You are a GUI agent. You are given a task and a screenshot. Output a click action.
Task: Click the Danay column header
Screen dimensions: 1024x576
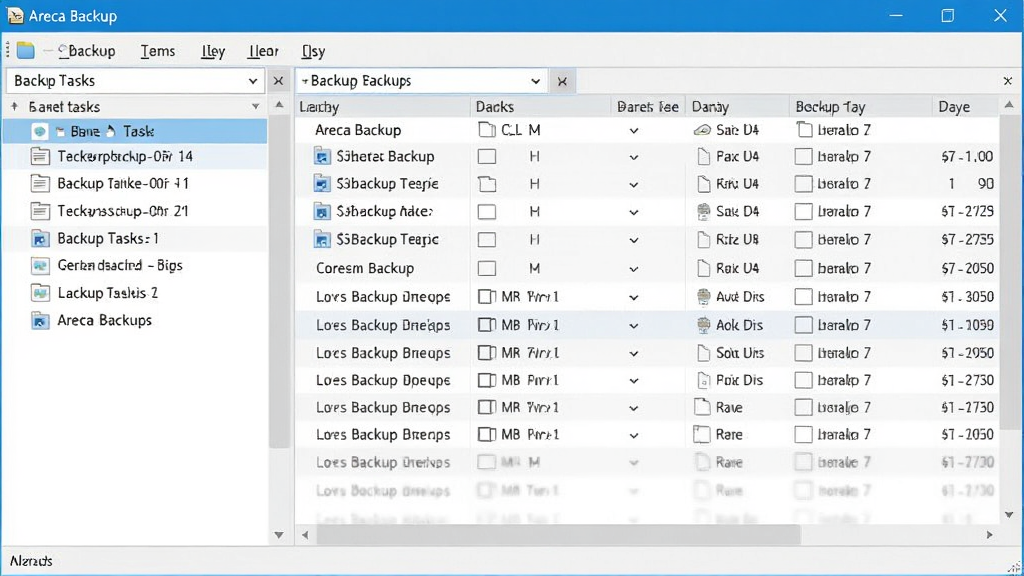pyautogui.click(x=737, y=106)
